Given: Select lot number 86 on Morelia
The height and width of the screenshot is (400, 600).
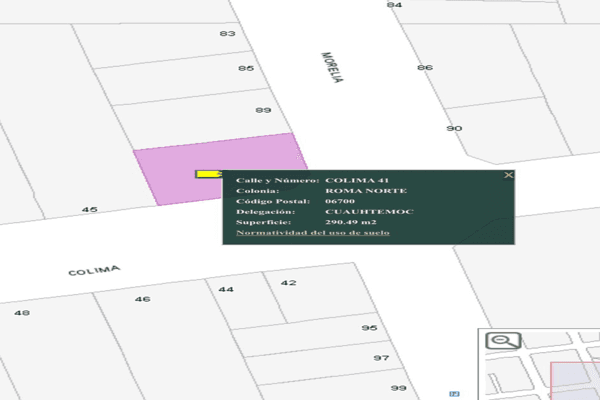Looking at the screenshot, I should pyautogui.click(x=425, y=67).
